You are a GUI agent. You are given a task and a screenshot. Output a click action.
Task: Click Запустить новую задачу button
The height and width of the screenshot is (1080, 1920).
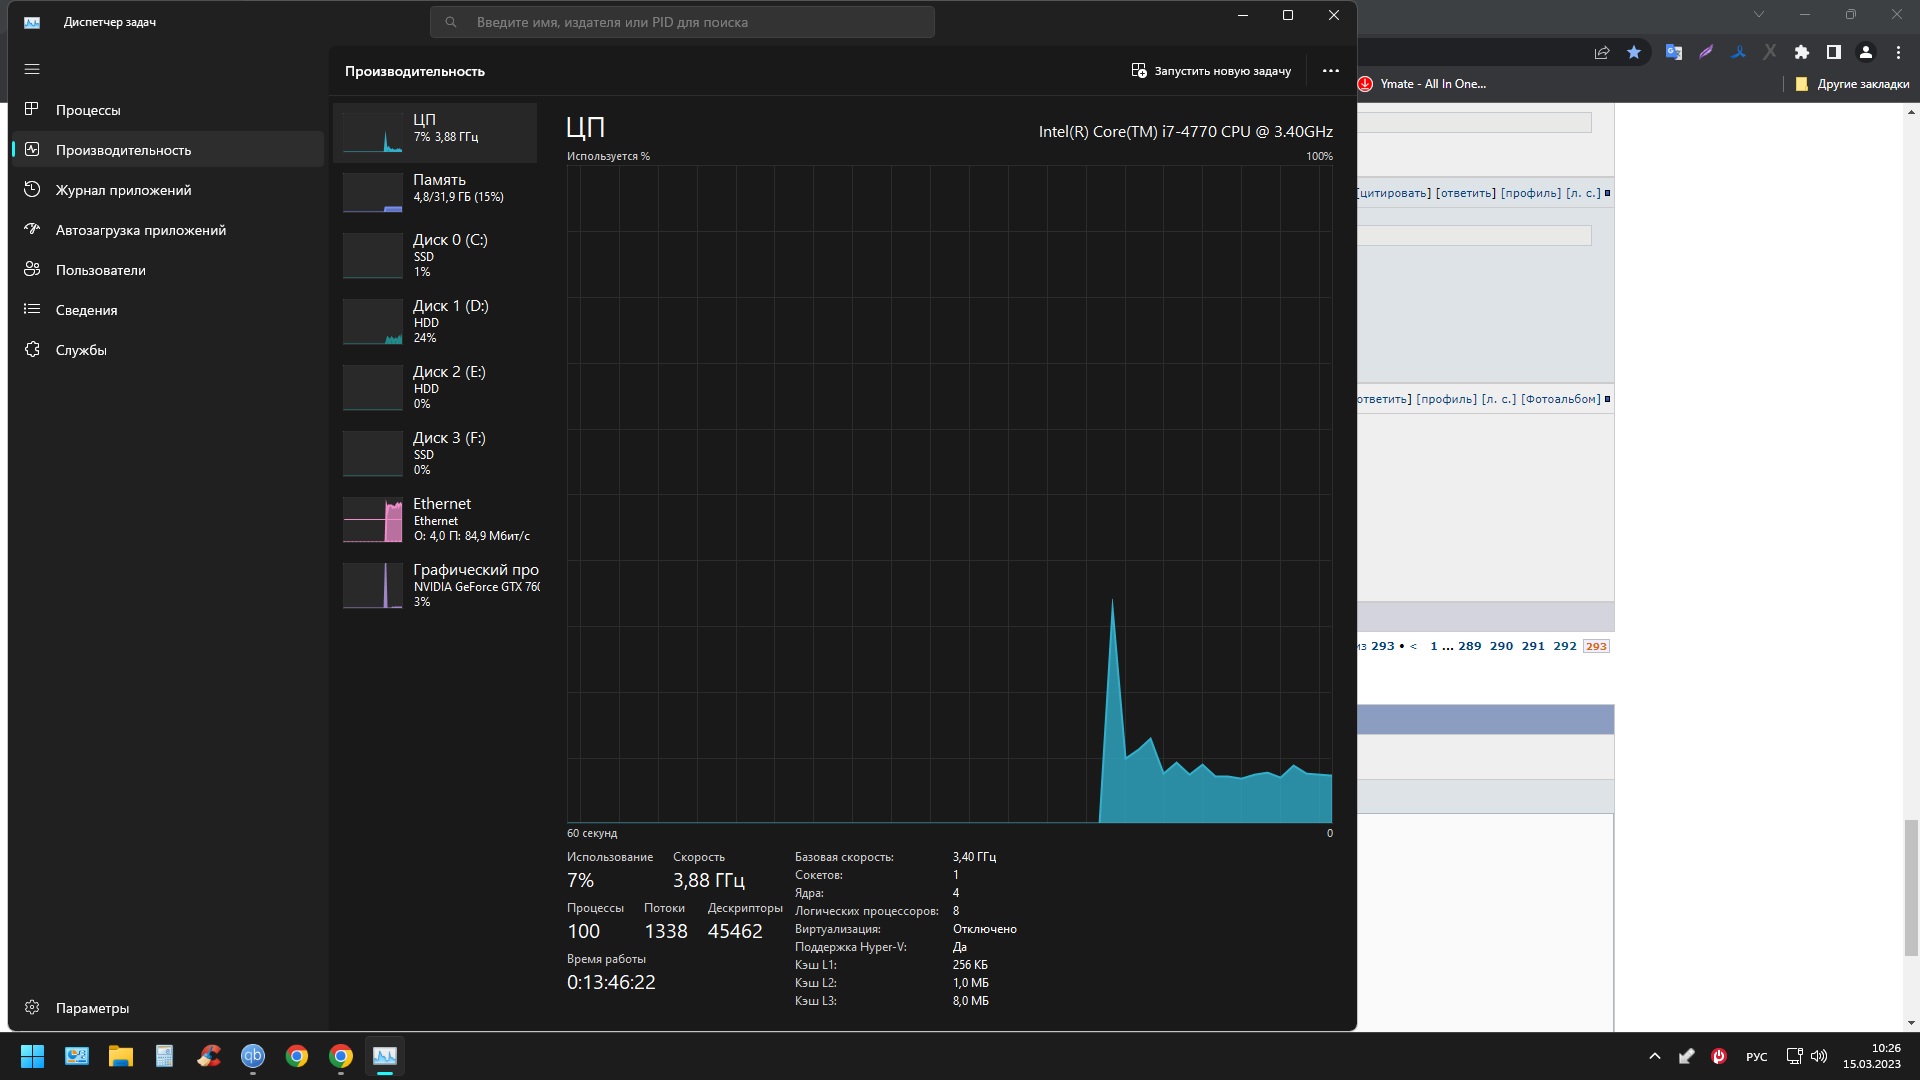[x=1211, y=71]
